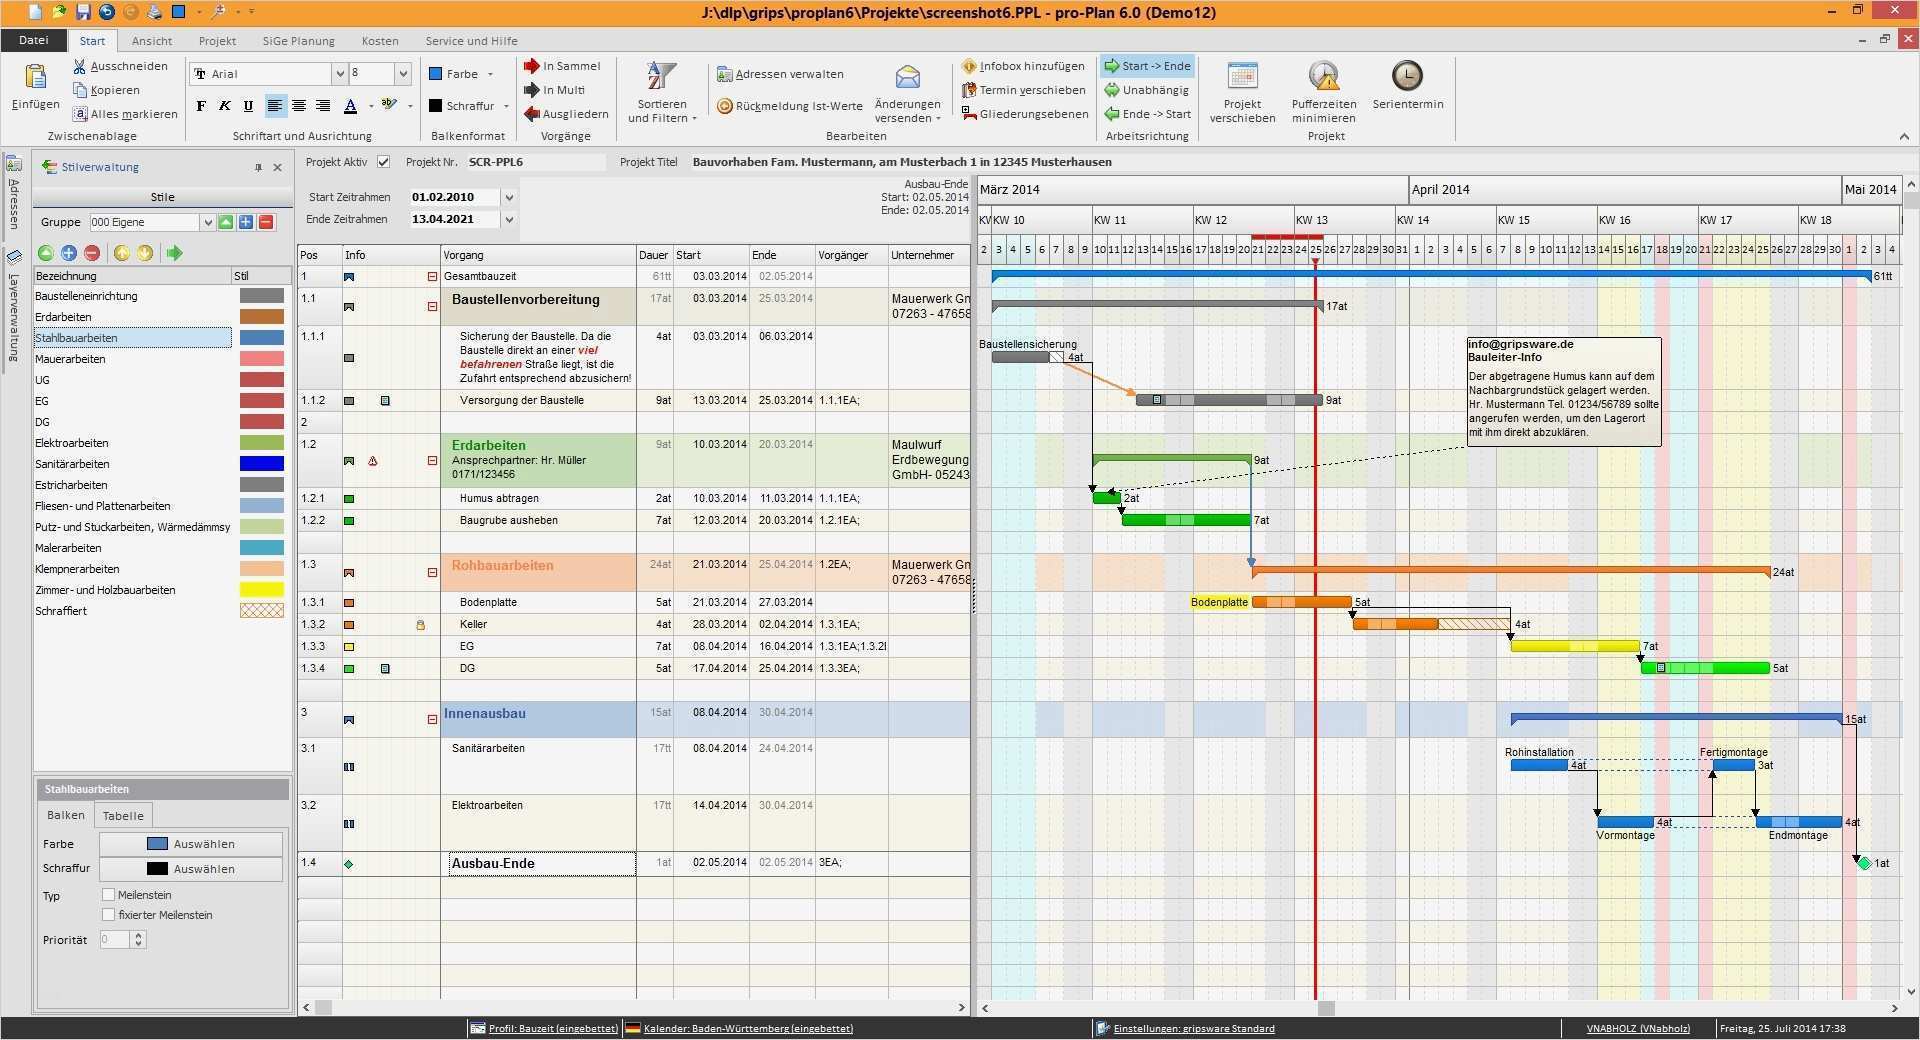Viewport: 1920px width, 1040px height.
Task: Open the SiGe Planung tab
Action: (x=298, y=41)
